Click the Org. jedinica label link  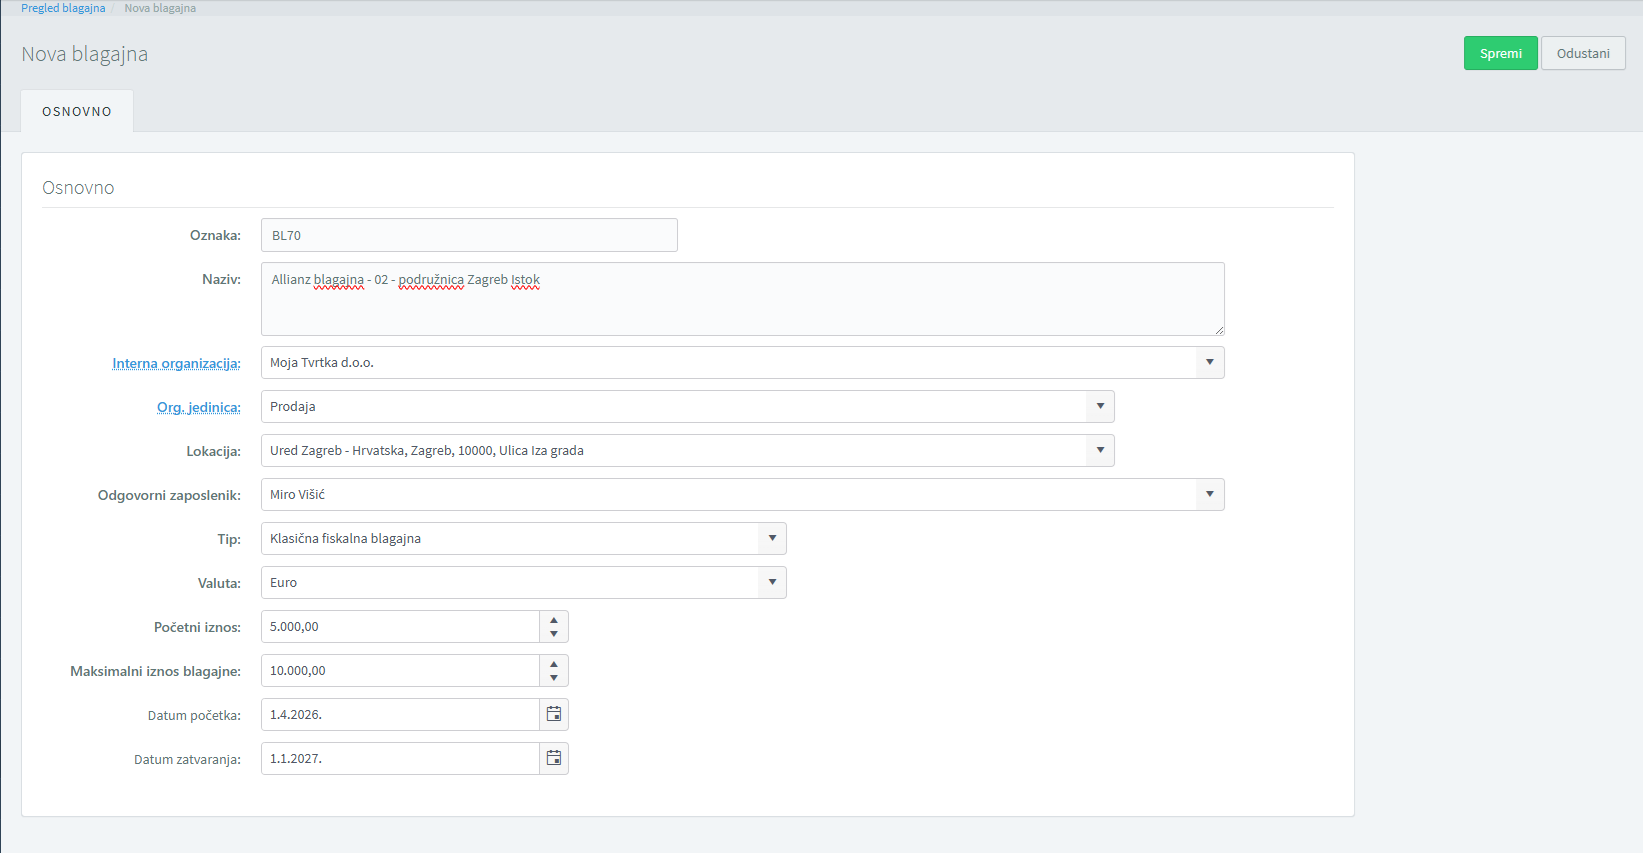(x=198, y=407)
